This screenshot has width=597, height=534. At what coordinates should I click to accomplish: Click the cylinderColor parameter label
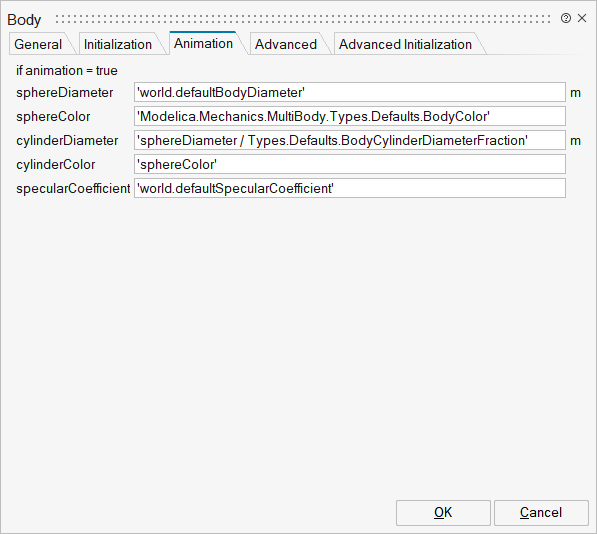pyautogui.click(x=56, y=164)
